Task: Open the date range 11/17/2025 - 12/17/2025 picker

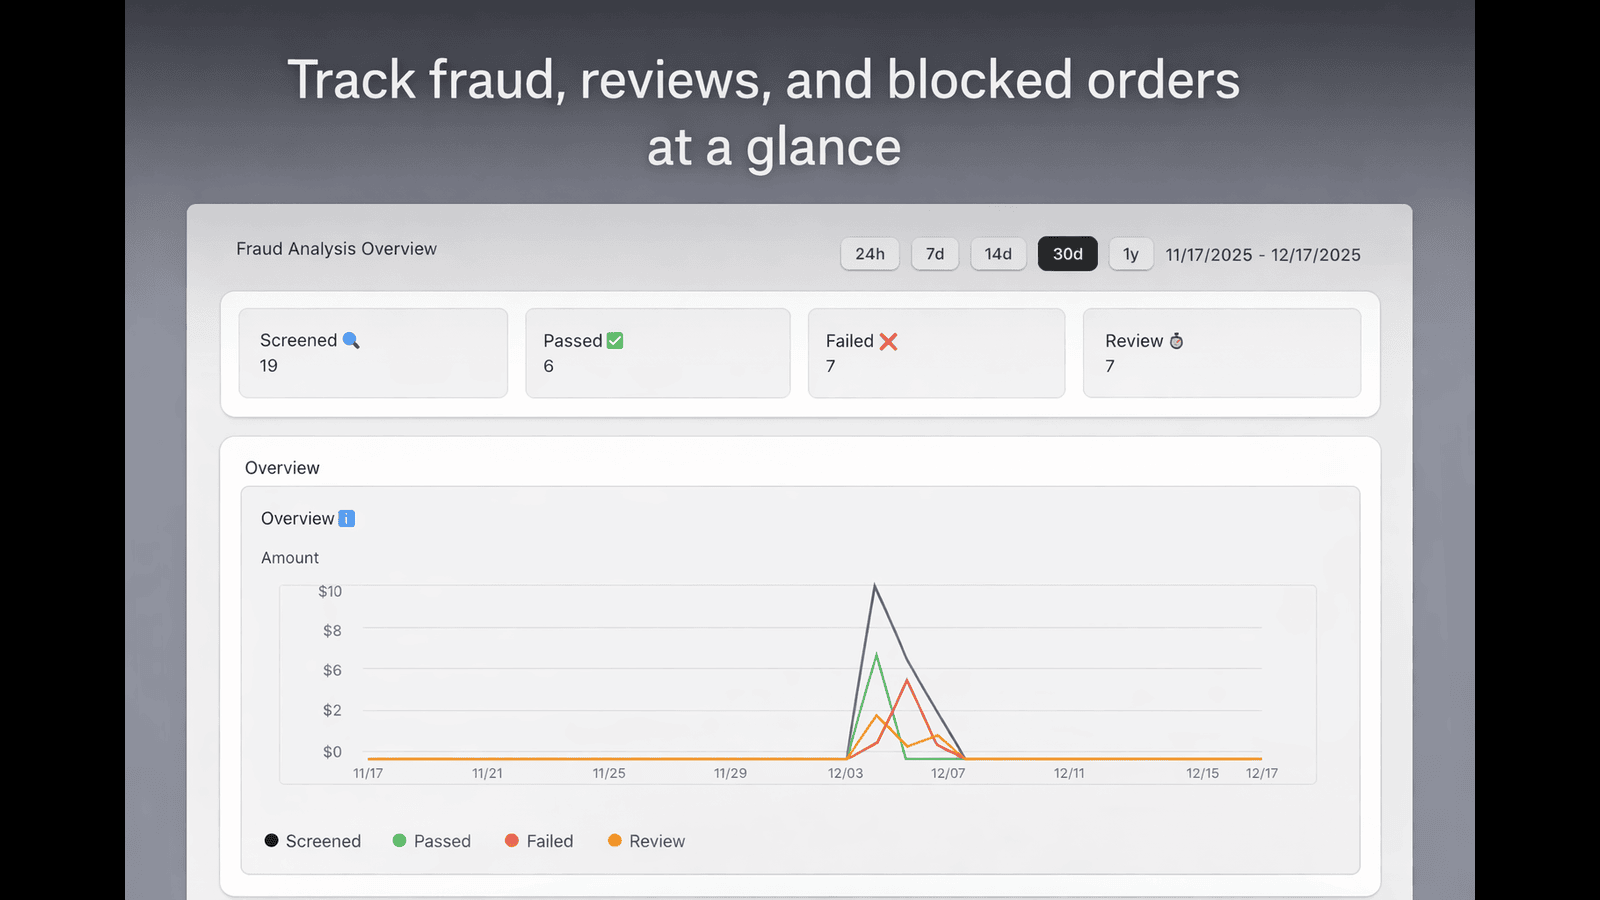Action: pos(1263,254)
